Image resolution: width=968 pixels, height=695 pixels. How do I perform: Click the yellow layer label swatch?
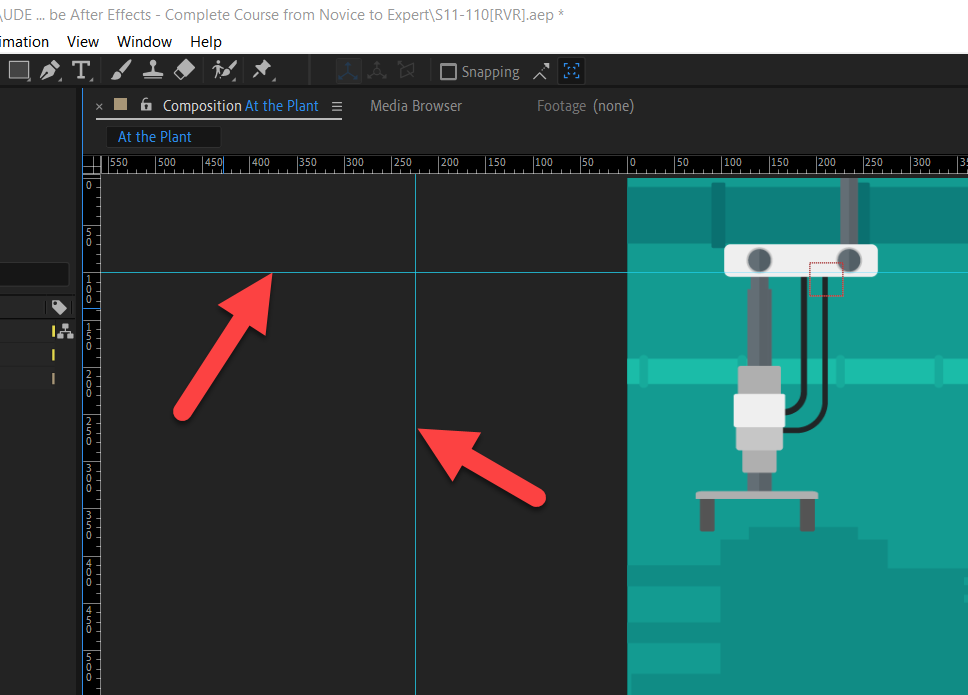[x=53, y=331]
